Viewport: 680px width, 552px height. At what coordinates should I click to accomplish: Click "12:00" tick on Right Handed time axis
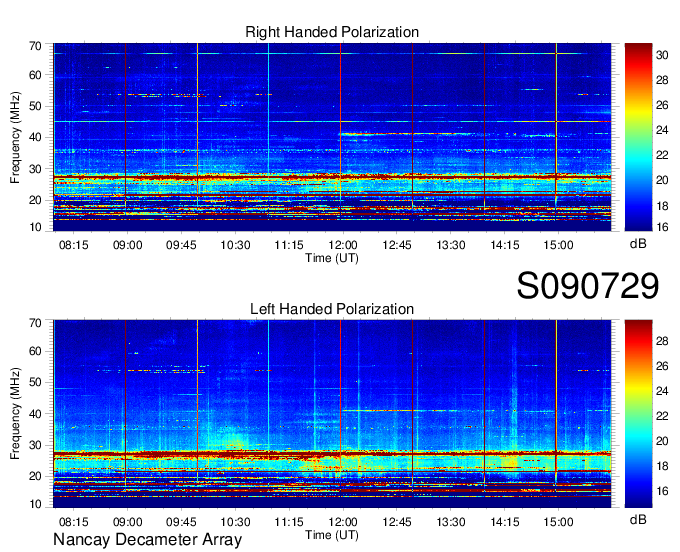click(x=343, y=245)
